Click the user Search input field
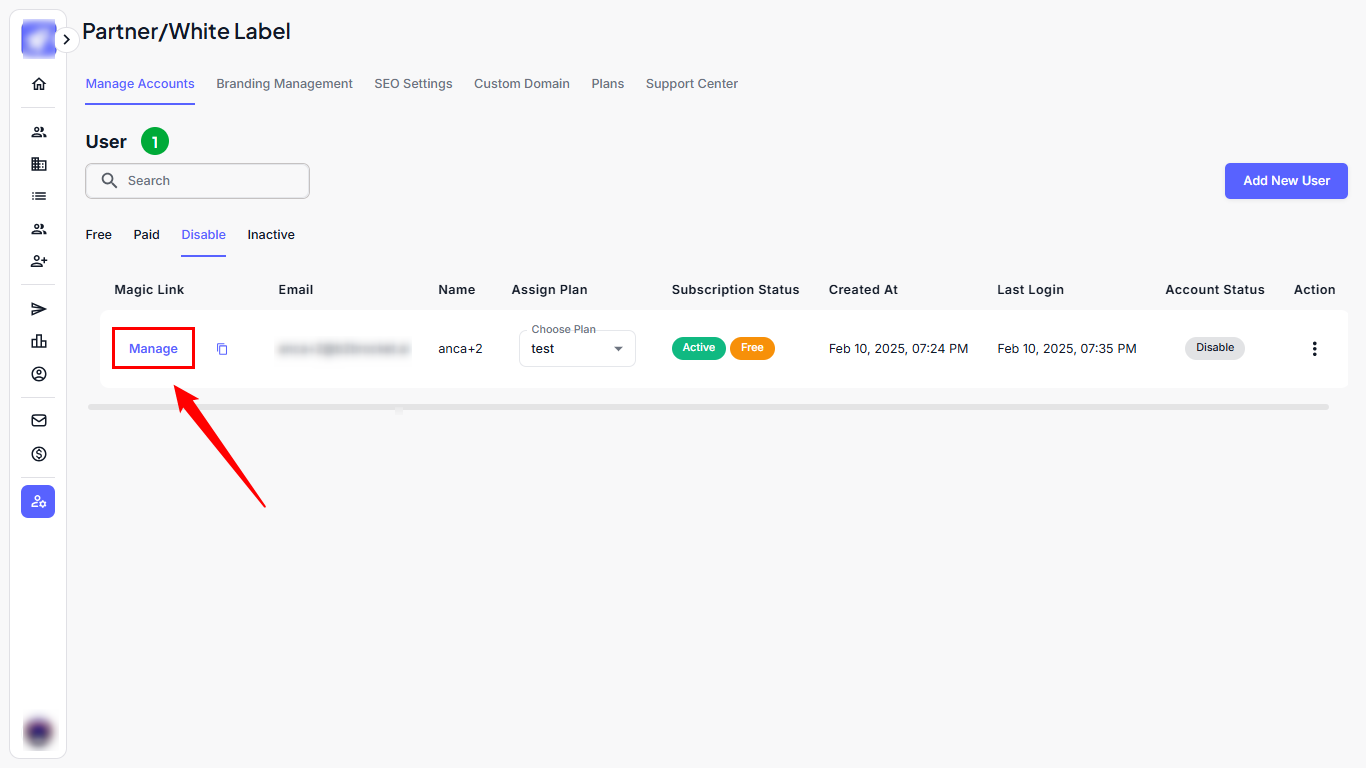The image size is (1366, 768). pos(210,181)
